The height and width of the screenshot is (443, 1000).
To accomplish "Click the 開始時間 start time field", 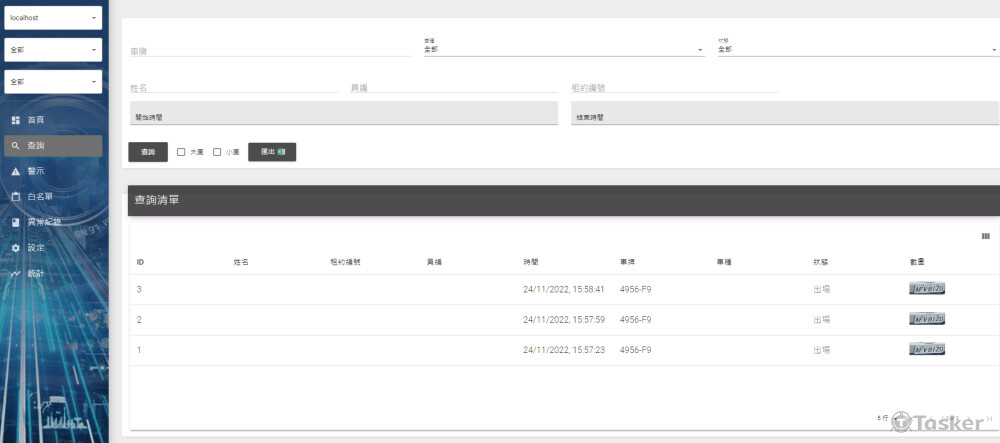I will [x=343, y=116].
